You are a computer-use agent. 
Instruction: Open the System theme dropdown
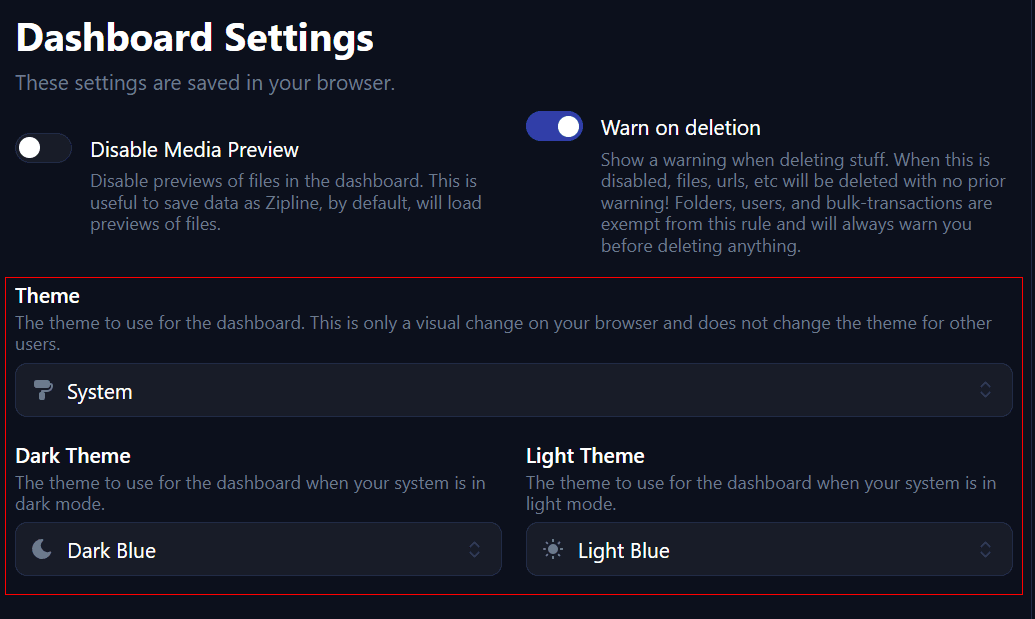coord(514,390)
